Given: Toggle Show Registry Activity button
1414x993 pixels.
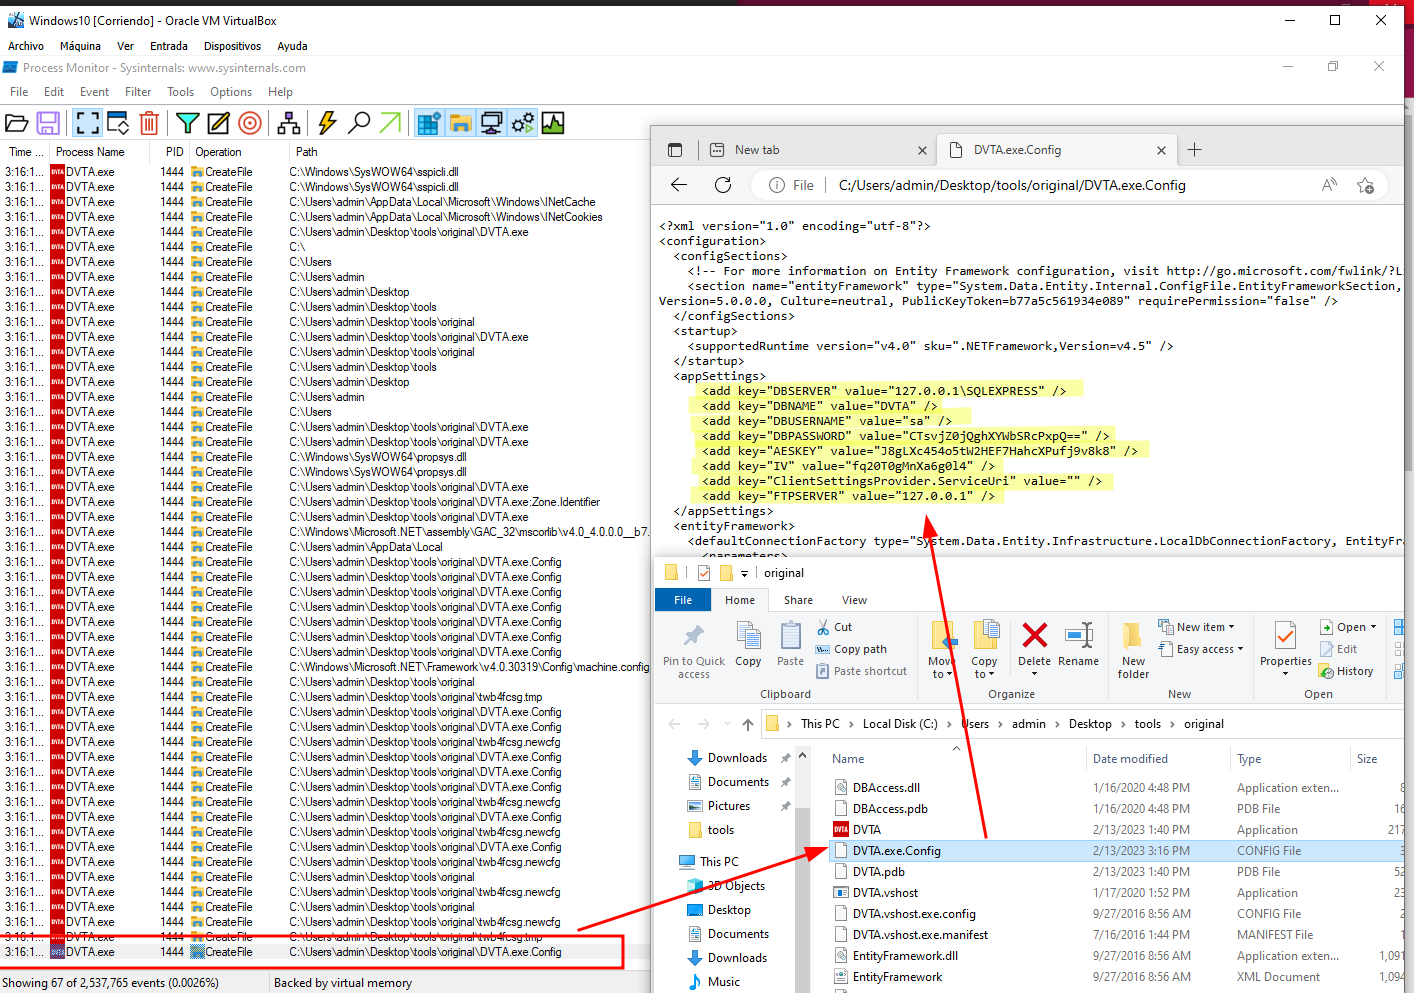Looking at the screenshot, I should pyautogui.click(x=429, y=123).
